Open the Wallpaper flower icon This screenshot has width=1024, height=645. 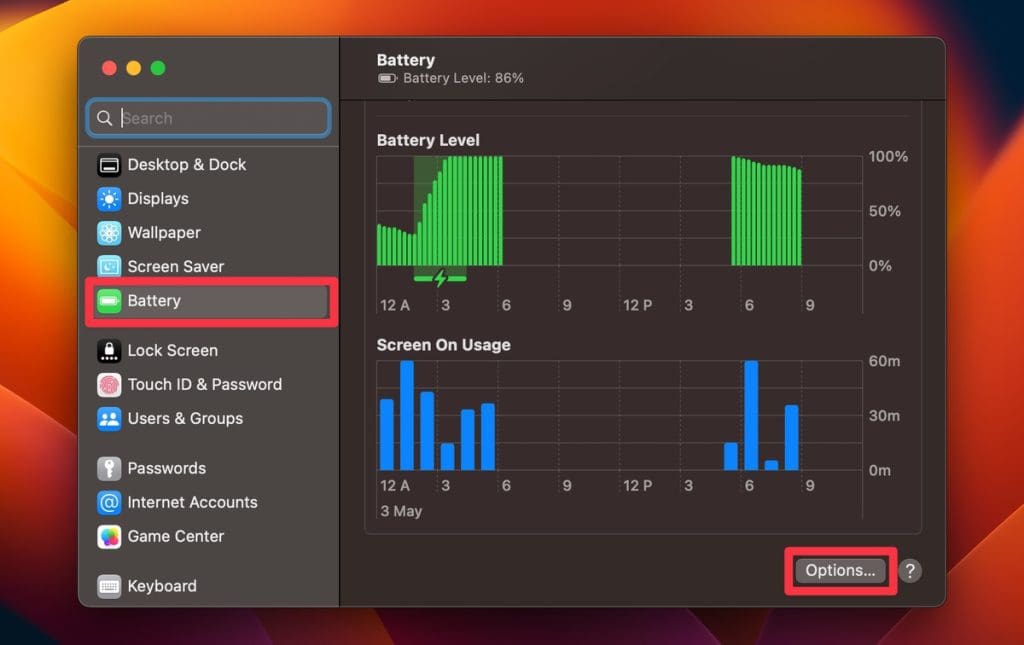(109, 233)
